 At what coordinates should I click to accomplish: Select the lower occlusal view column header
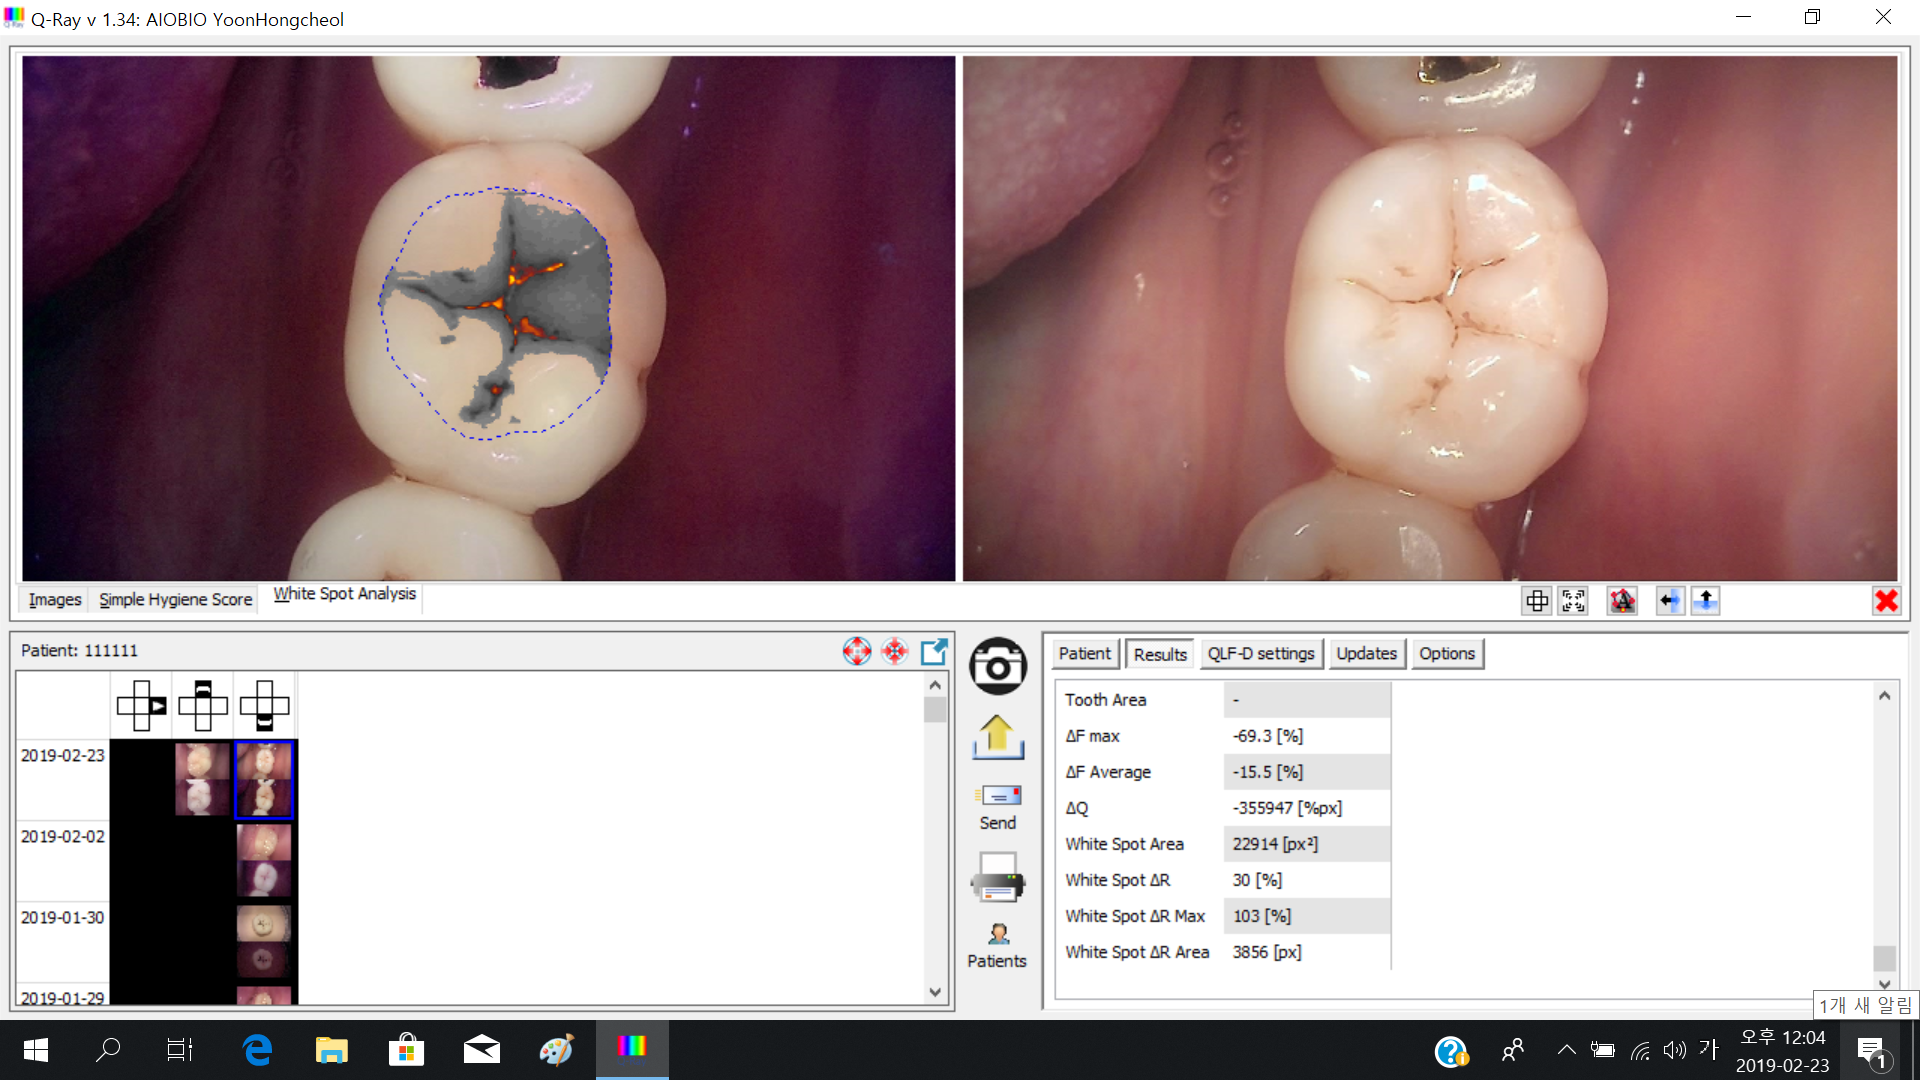(x=265, y=706)
